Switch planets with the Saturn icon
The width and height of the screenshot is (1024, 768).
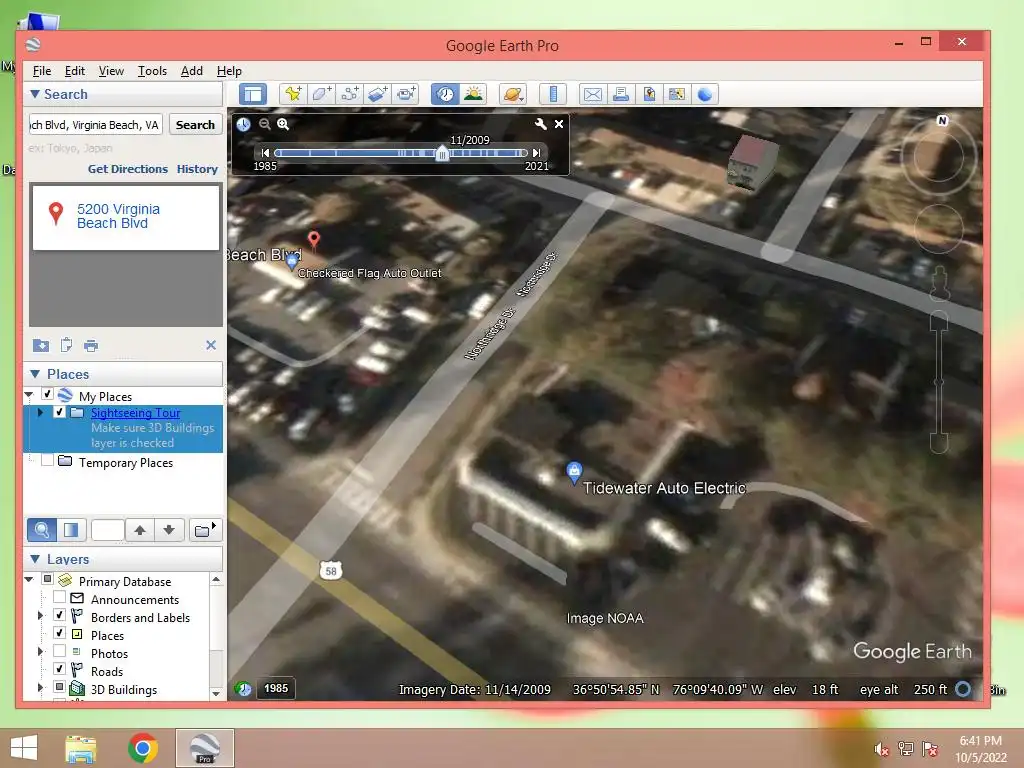click(x=513, y=94)
